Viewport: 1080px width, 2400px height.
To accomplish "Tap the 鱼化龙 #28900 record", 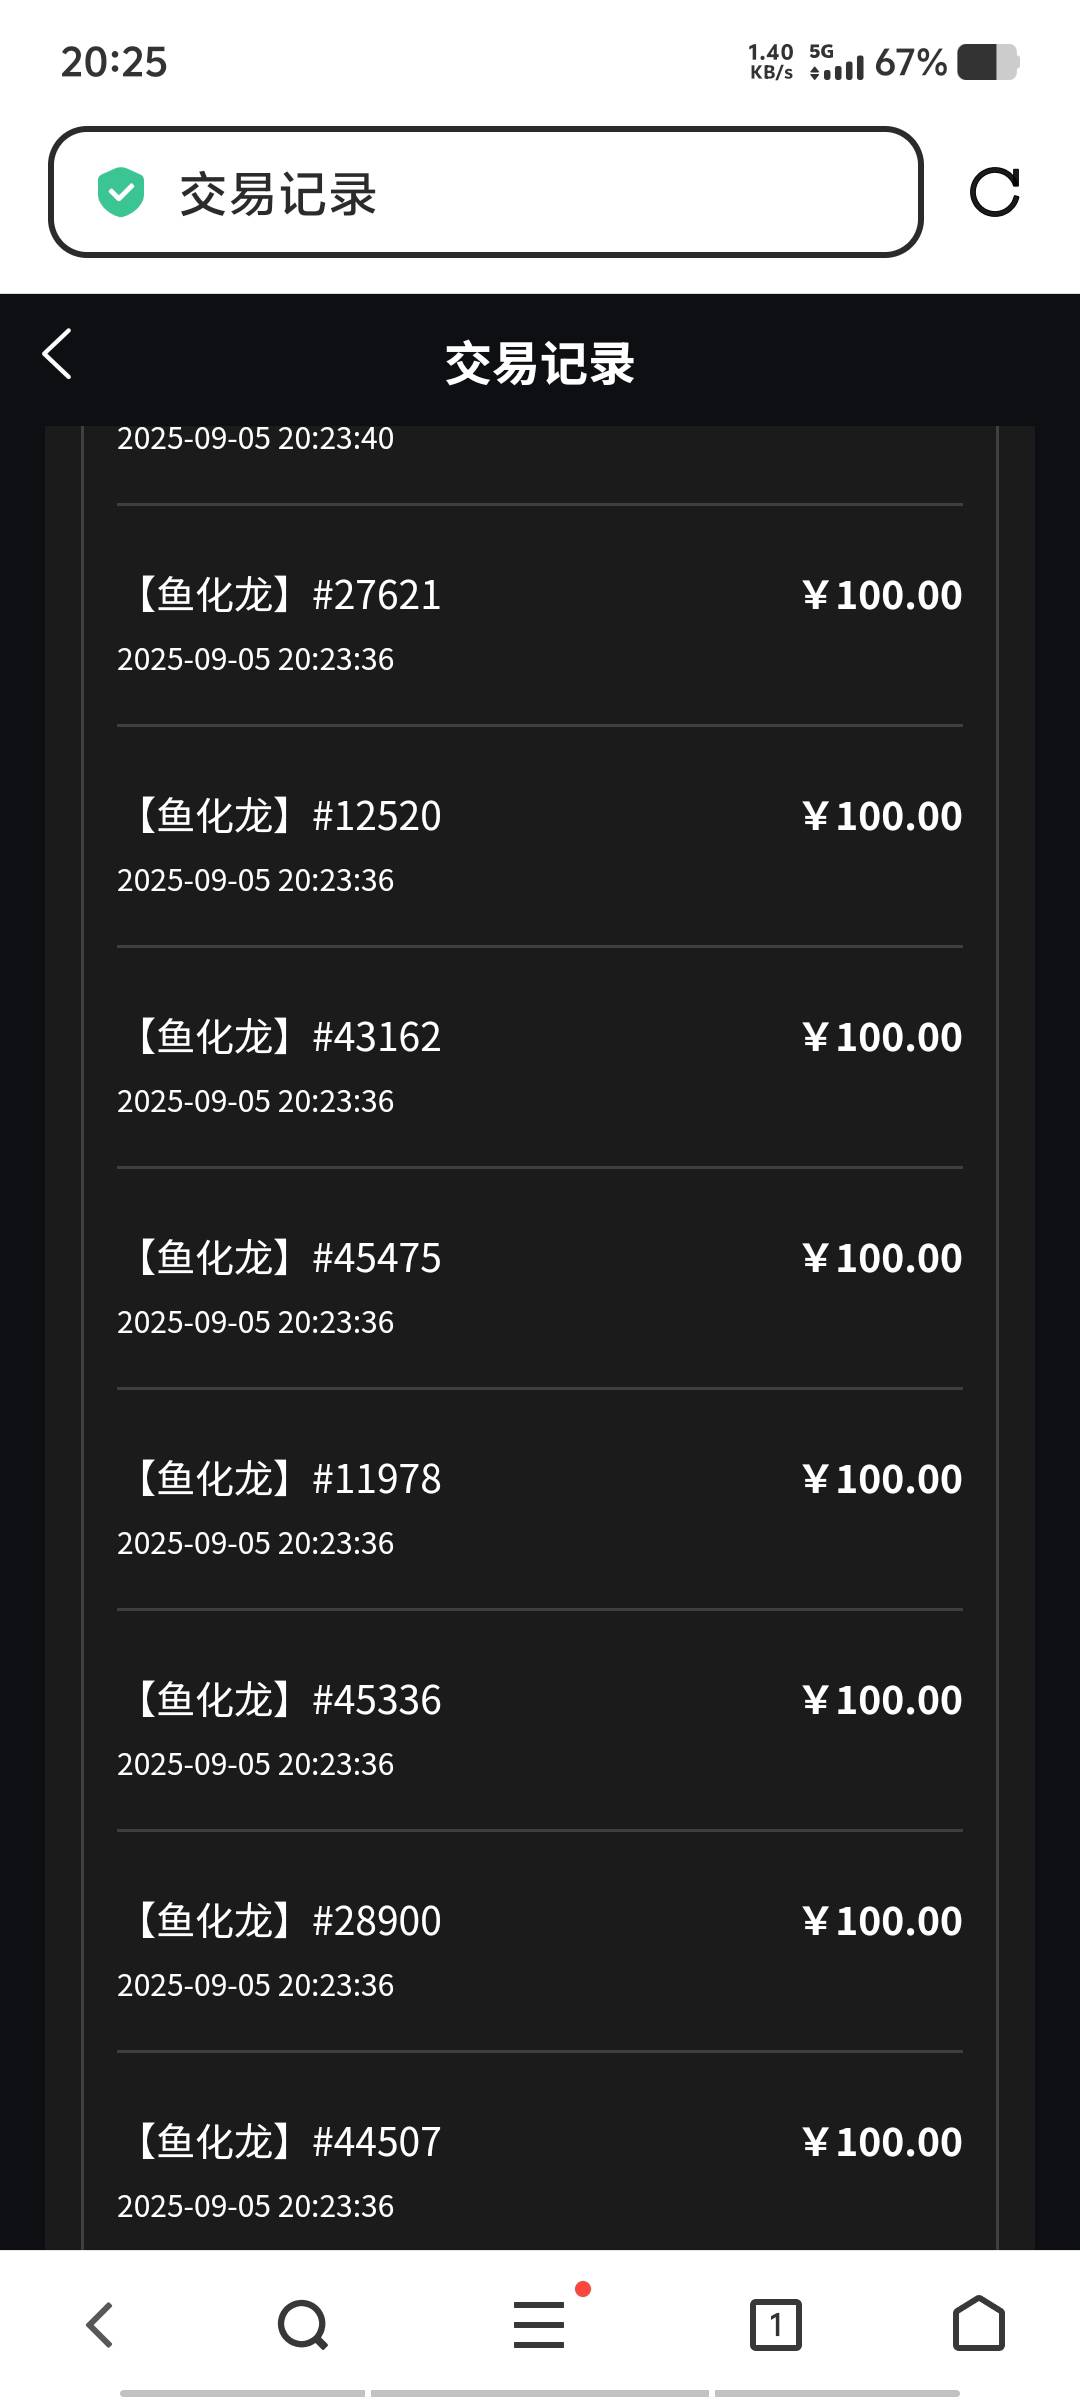I will (x=540, y=1941).
